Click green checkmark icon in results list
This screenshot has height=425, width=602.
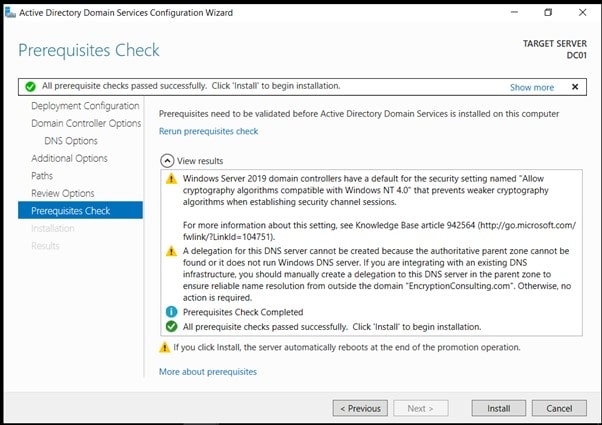pyautogui.click(x=171, y=327)
